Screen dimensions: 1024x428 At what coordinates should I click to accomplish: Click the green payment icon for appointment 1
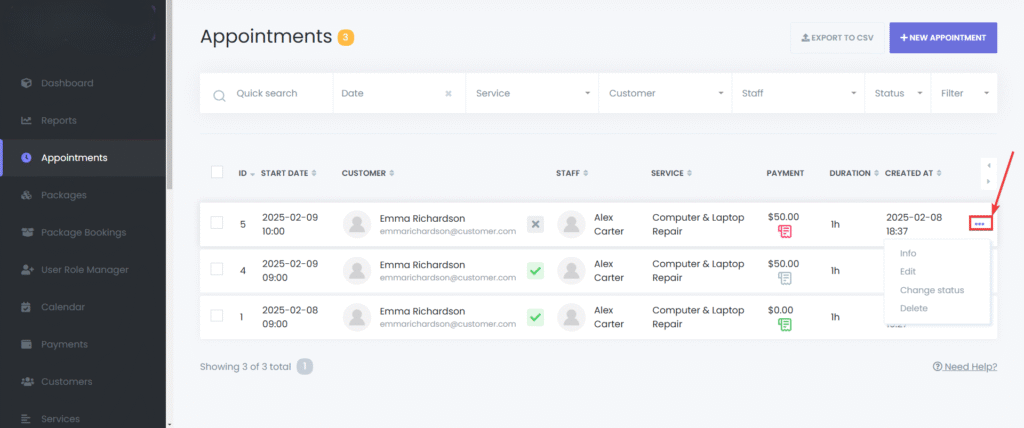(785, 326)
